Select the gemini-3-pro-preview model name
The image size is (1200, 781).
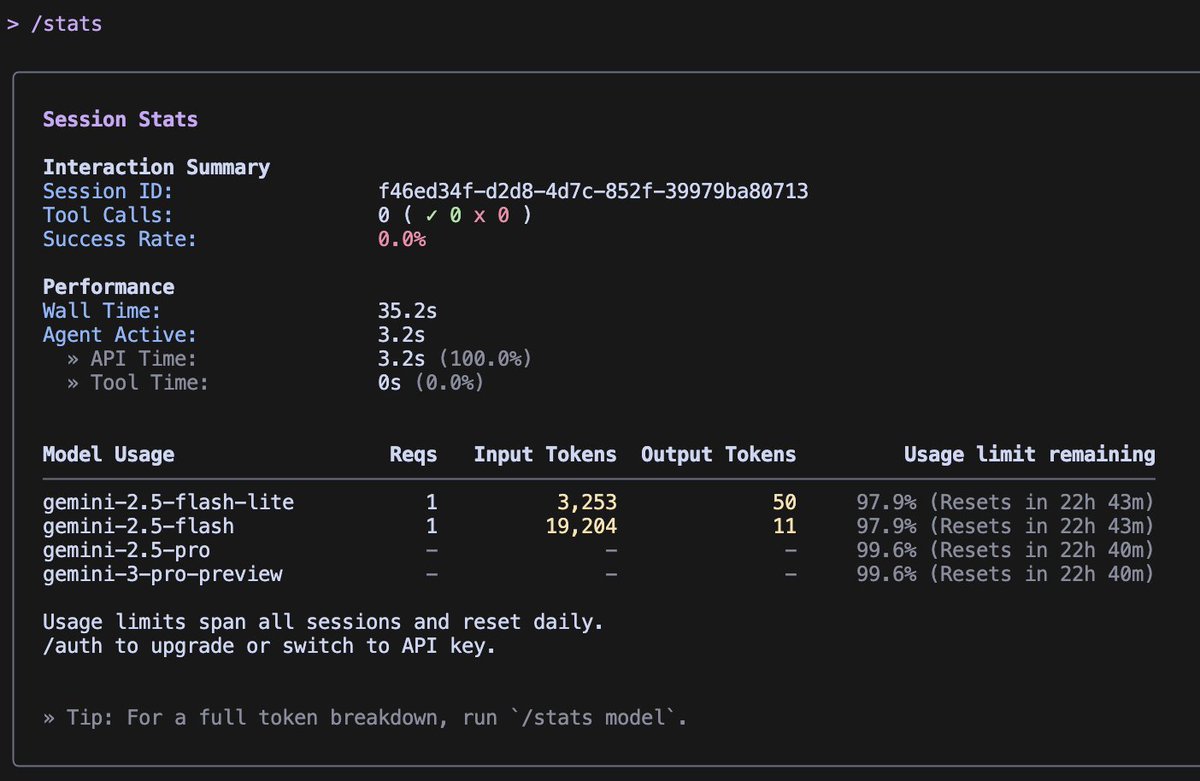[x=162, y=575]
